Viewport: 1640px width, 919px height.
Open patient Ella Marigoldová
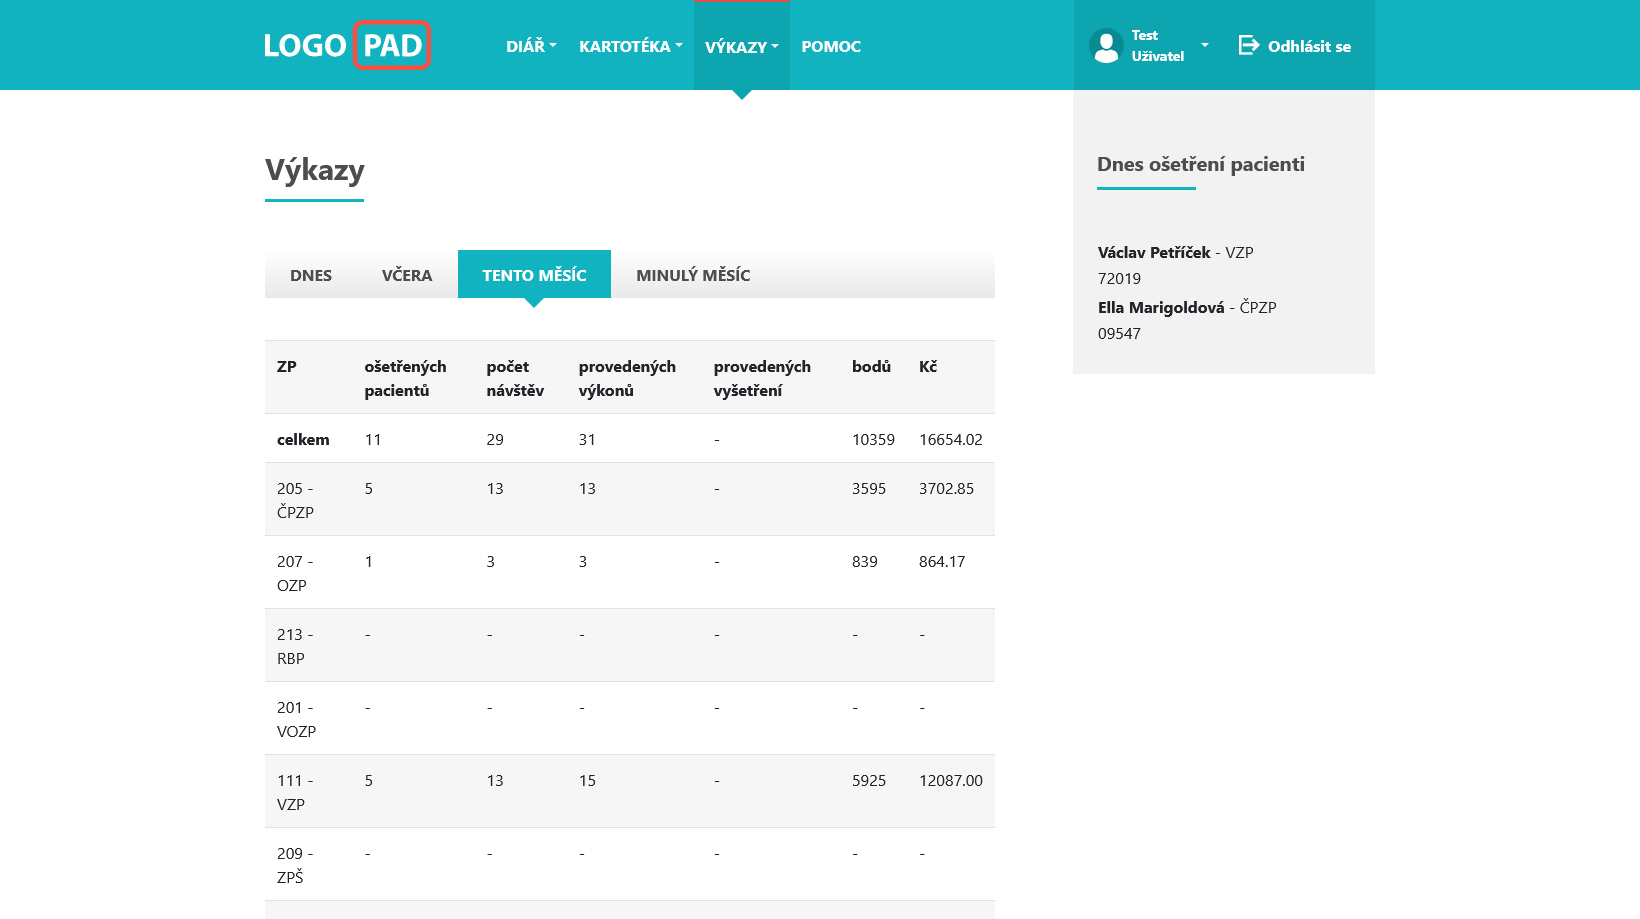[1160, 307]
